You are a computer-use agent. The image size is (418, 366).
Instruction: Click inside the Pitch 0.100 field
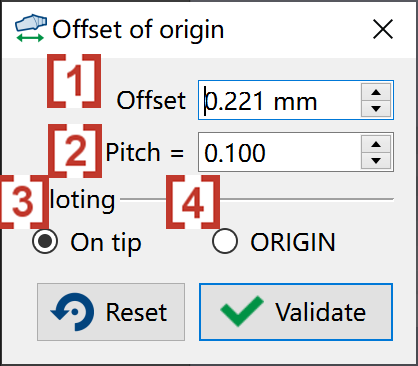pos(279,152)
